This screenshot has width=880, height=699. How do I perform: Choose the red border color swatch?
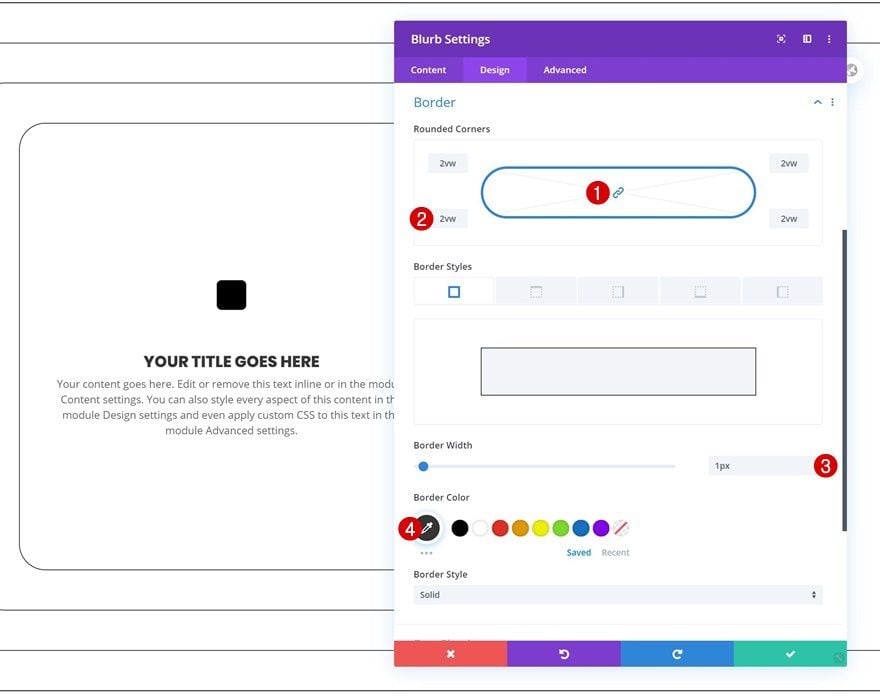[500, 528]
